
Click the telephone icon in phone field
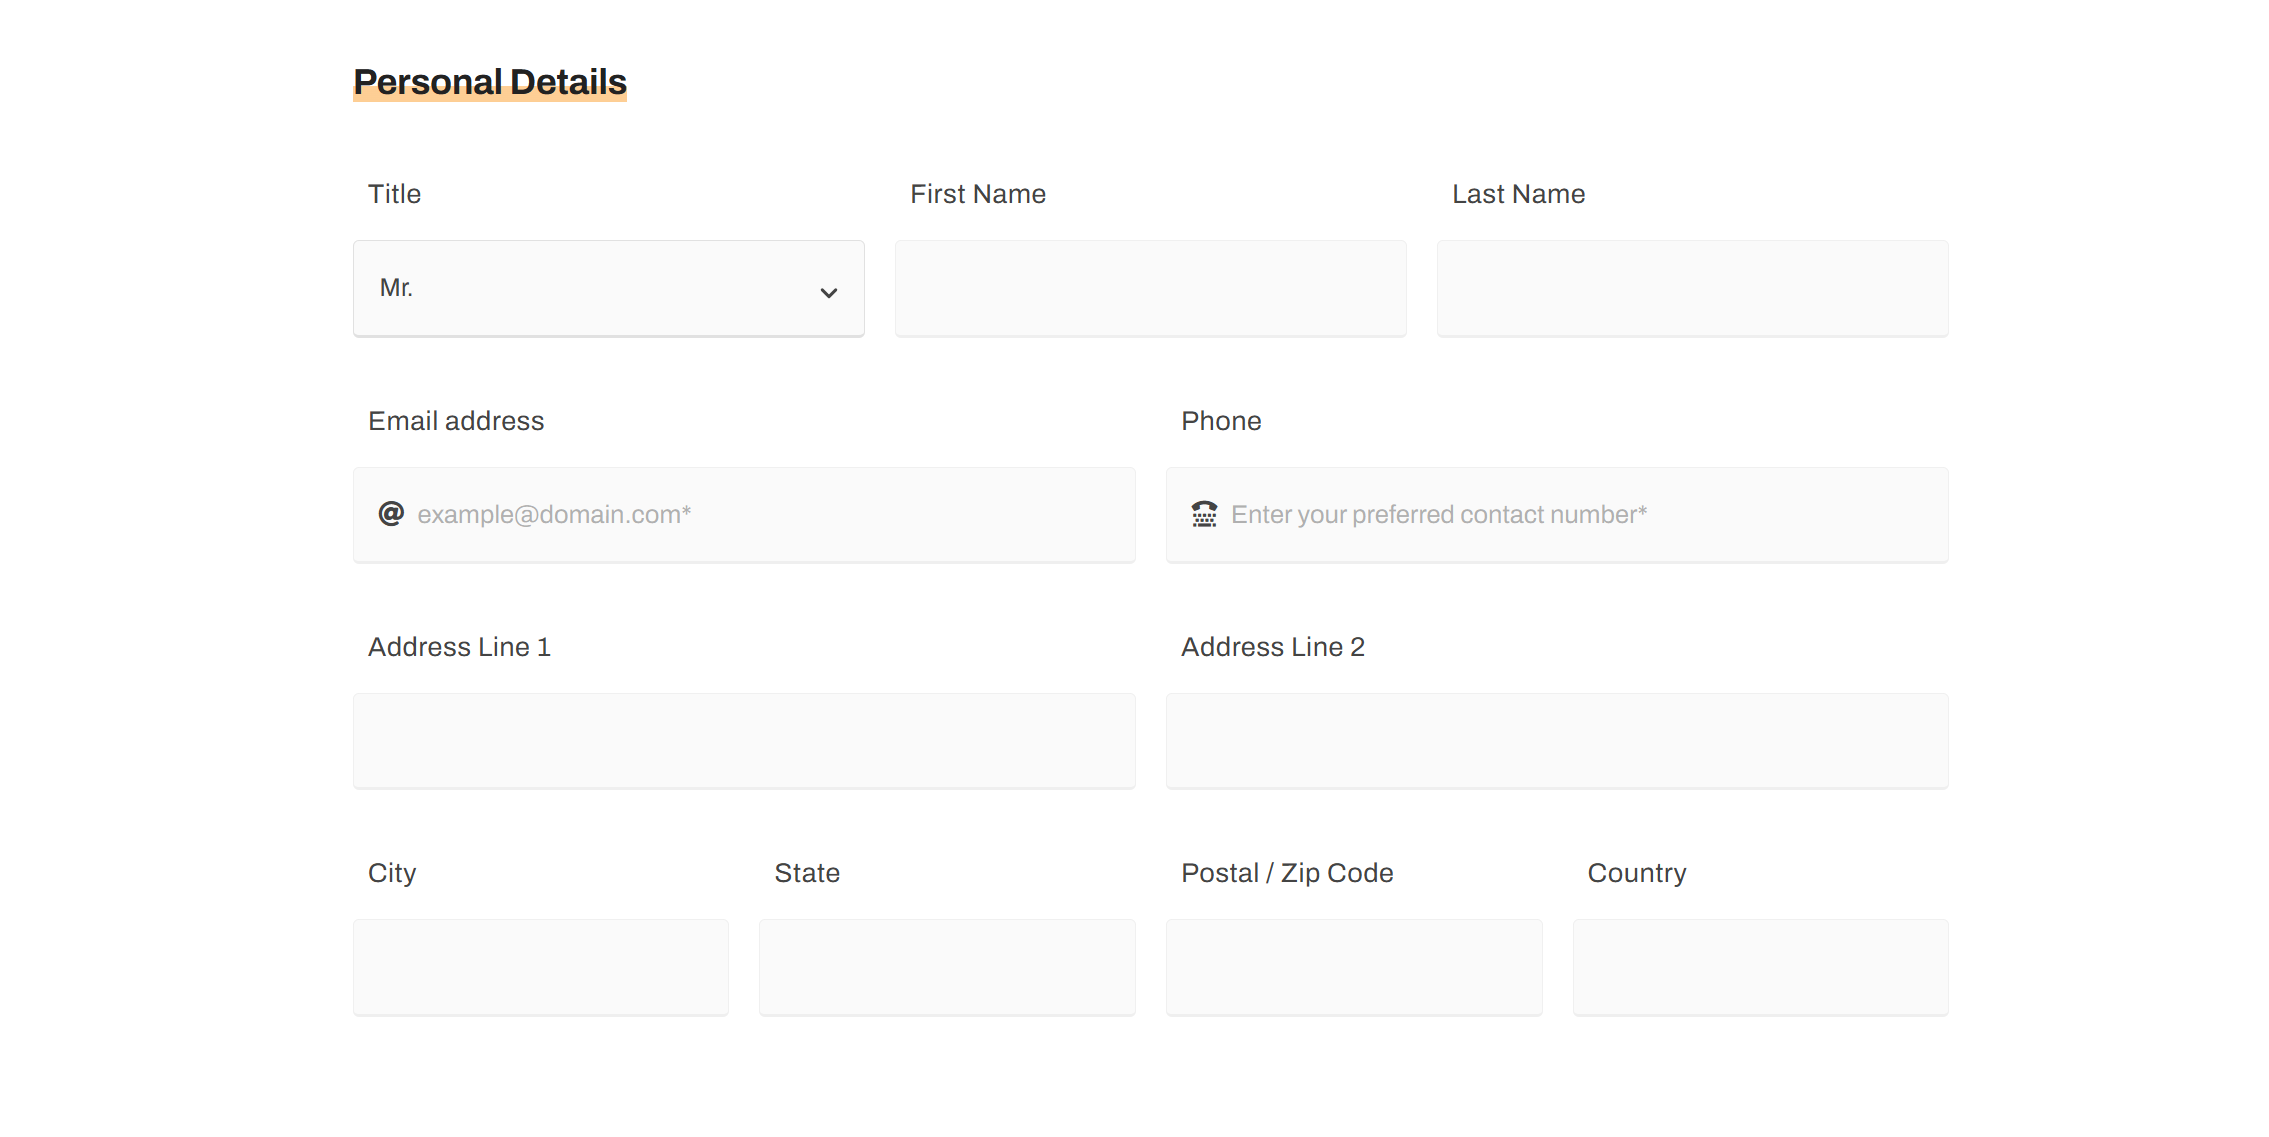[1204, 514]
